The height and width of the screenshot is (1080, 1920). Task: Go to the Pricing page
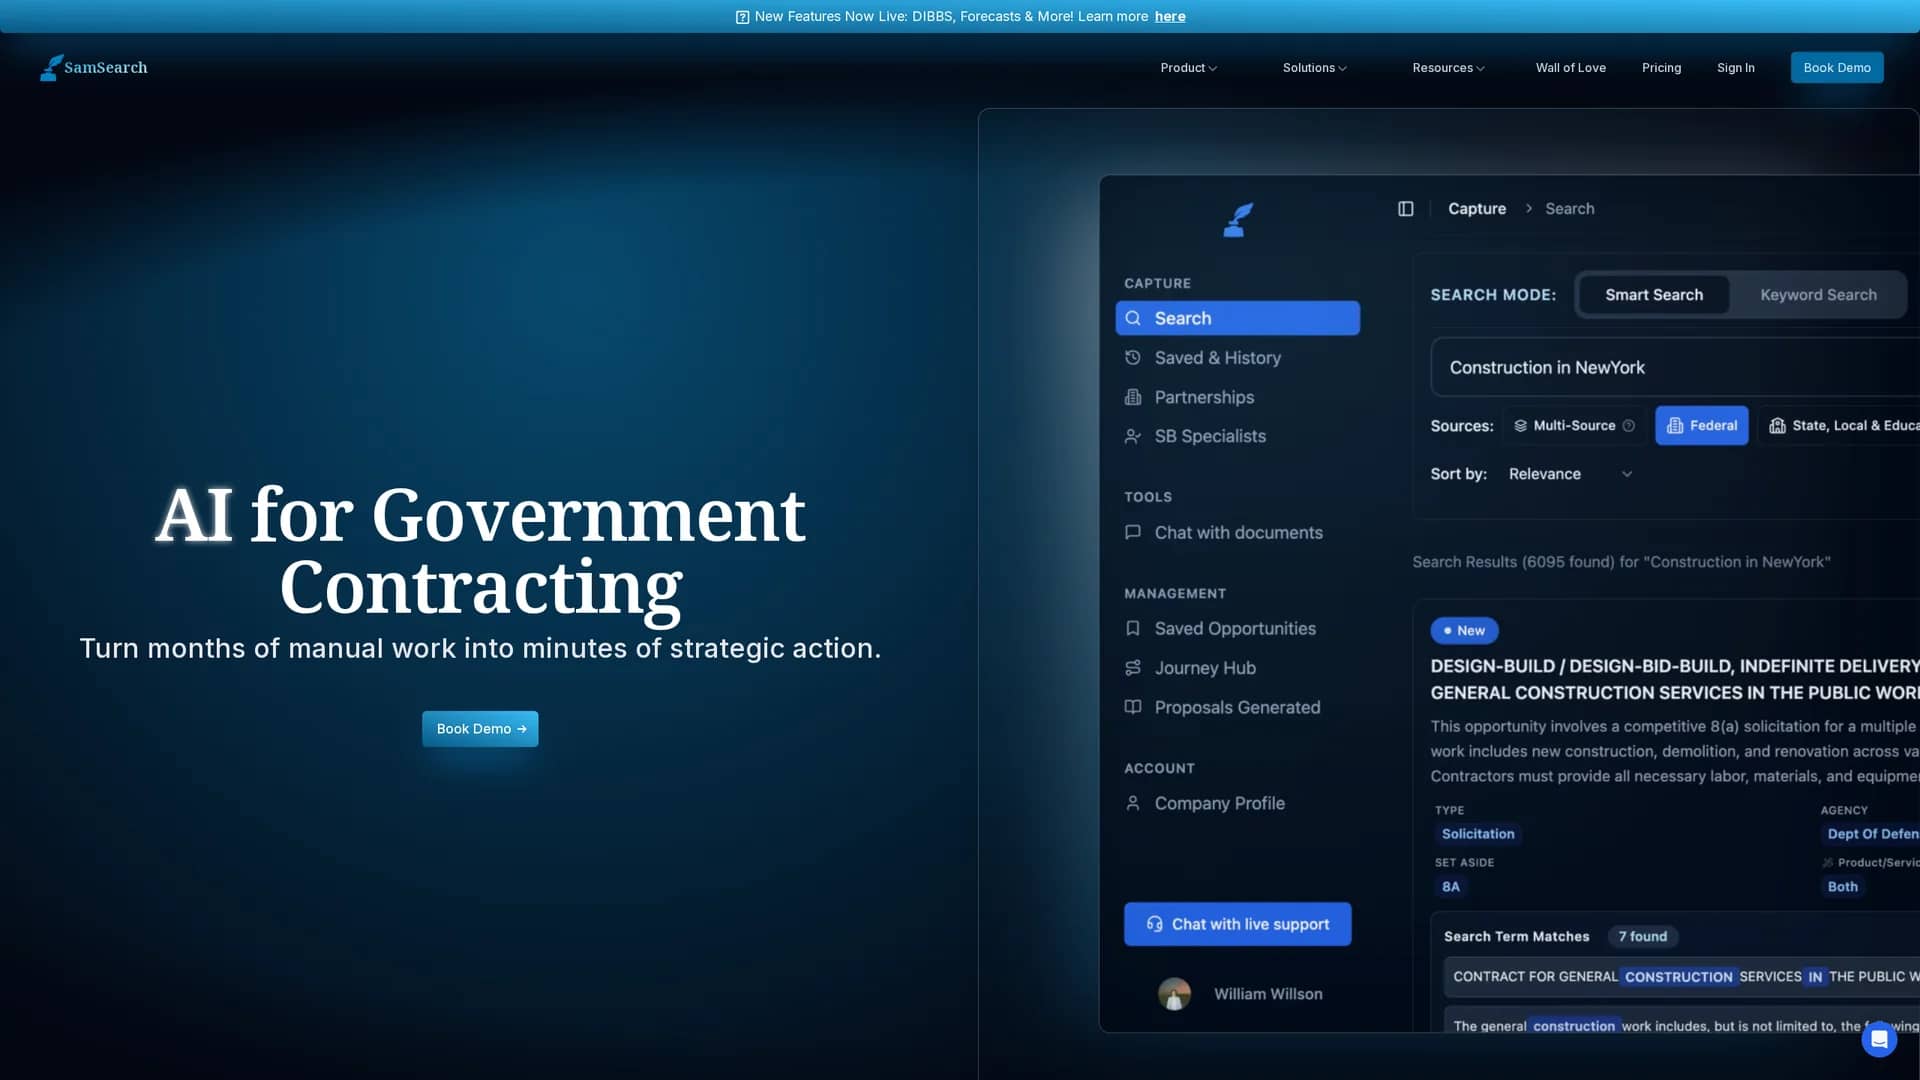pos(1661,68)
